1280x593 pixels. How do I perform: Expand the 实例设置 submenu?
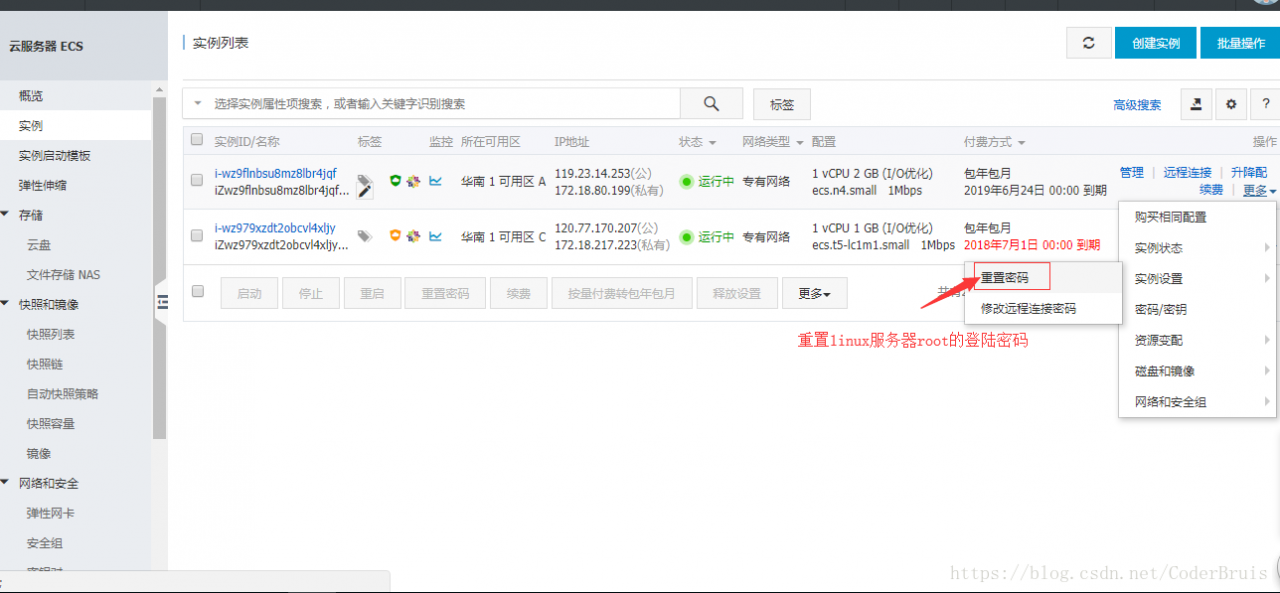tap(1197, 278)
